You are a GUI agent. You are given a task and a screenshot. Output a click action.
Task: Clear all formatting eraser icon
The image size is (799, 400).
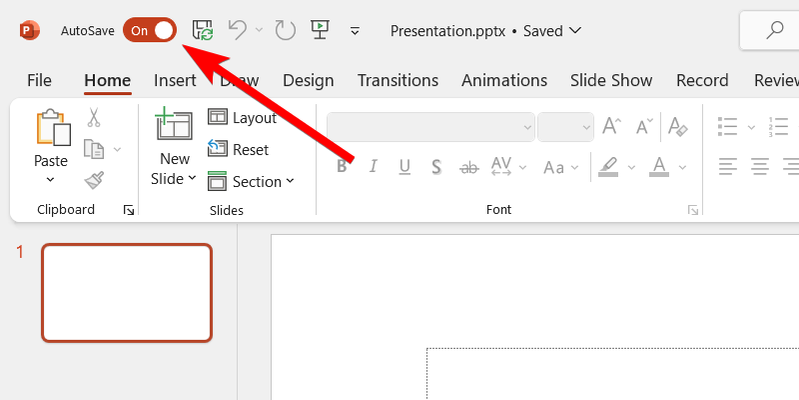click(678, 126)
